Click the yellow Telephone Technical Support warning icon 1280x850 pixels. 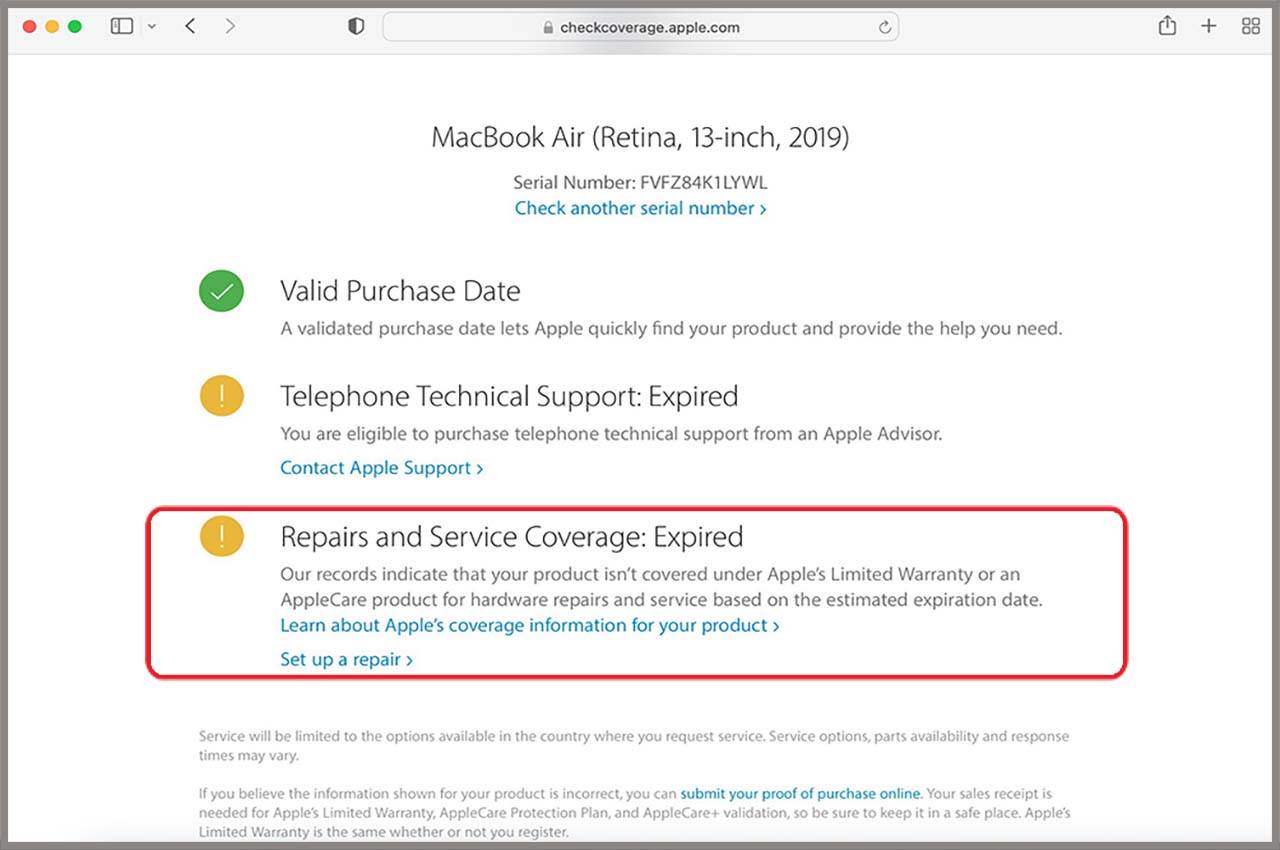click(x=221, y=396)
